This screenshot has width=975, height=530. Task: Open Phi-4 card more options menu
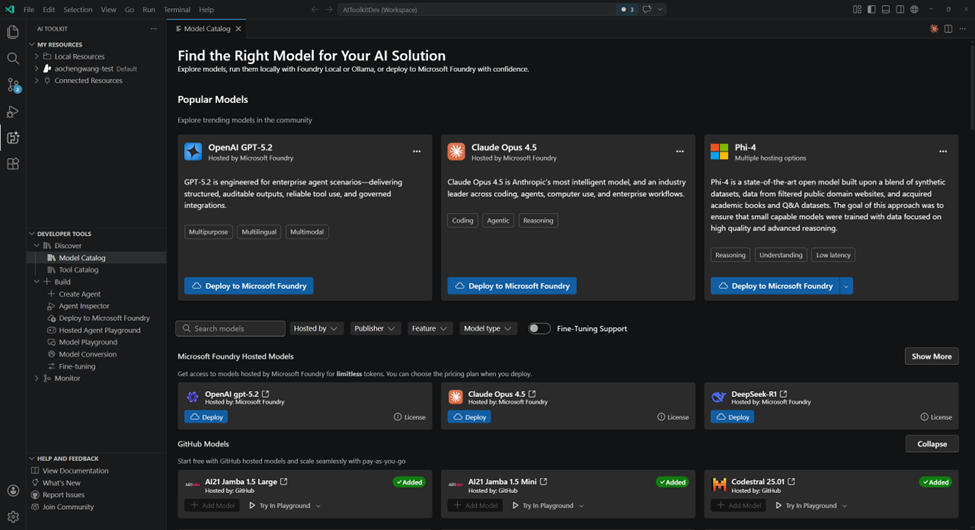(x=943, y=151)
